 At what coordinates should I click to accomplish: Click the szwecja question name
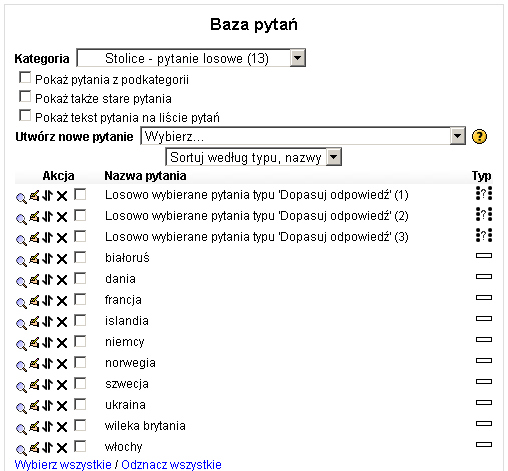pyautogui.click(x=127, y=384)
